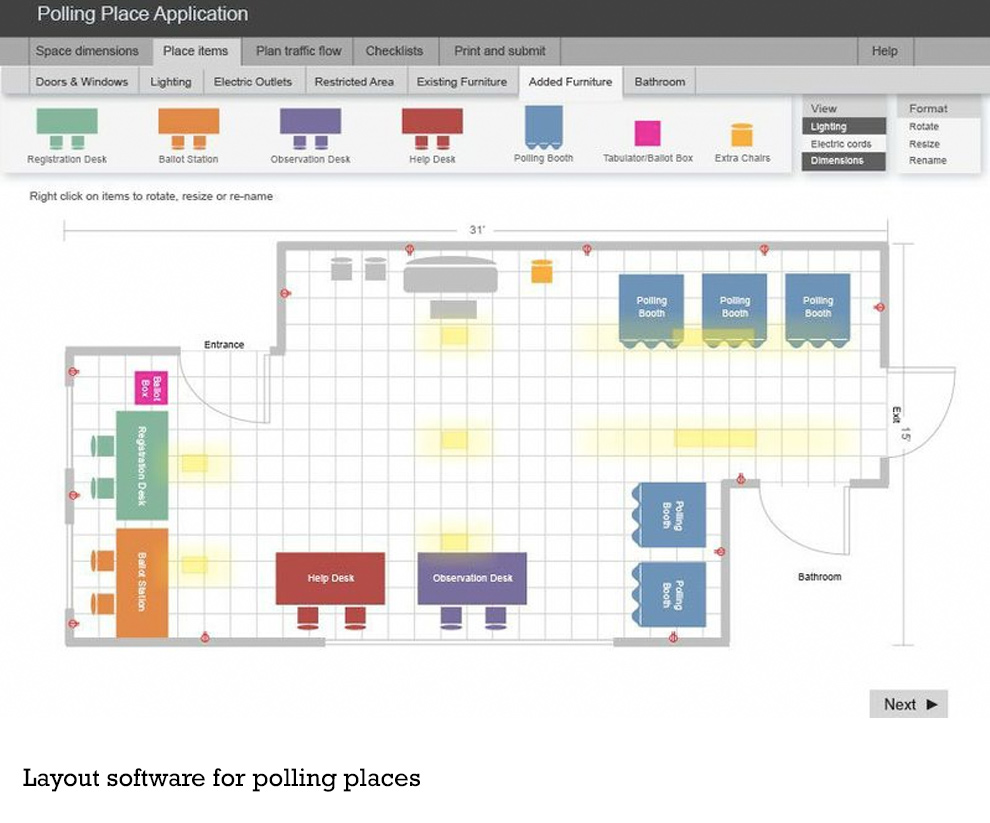Click the Help button
Screen dimensions: 990x823
coord(884,51)
